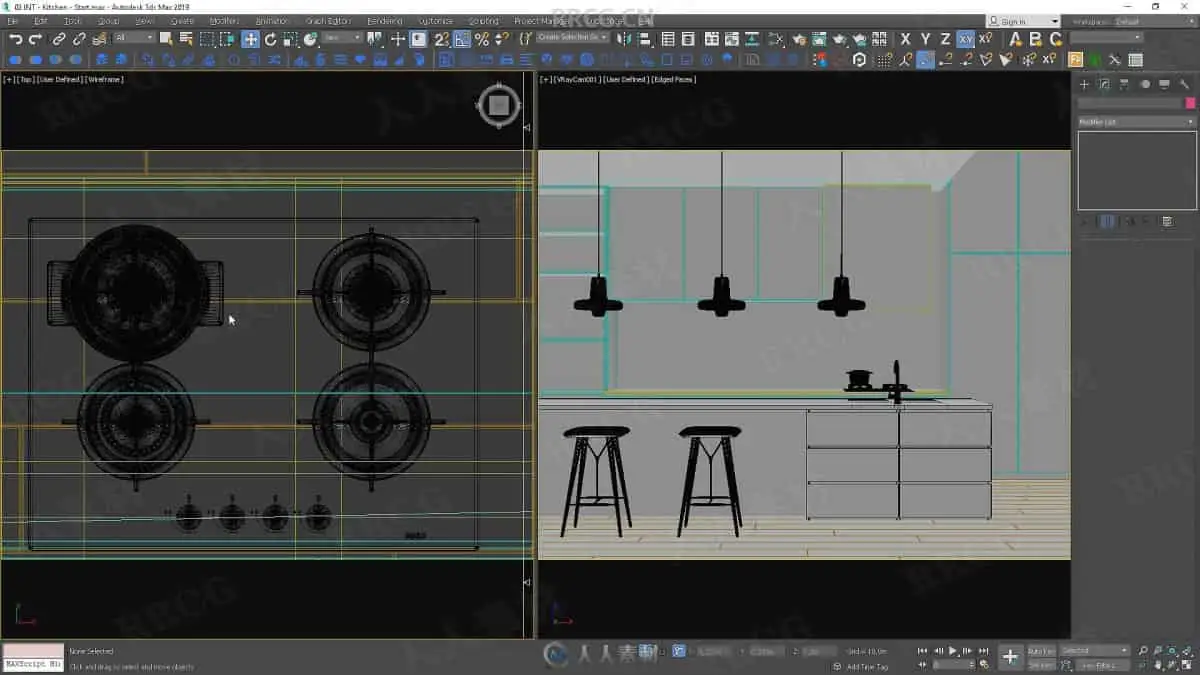Click the Link objects chain icon
The height and width of the screenshot is (675, 1200).
coord(58,39)
